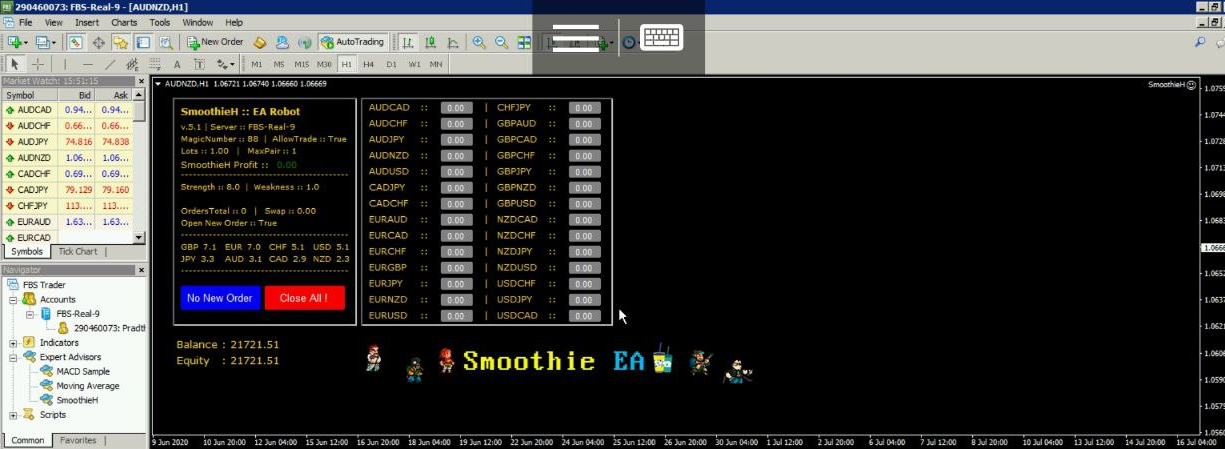Expand the Indicators tree node
The image size is (1225, 449).
[x=13, y=342]
